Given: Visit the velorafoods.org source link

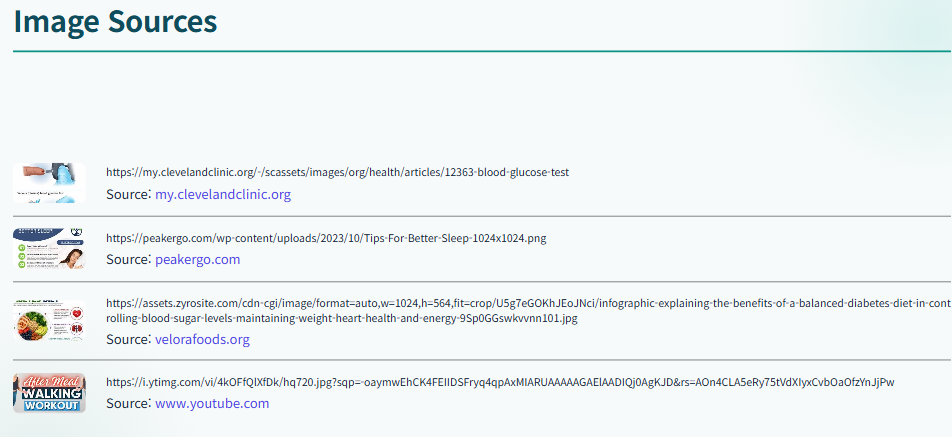Looking at the screenshot, I should (x=202, y=339).
